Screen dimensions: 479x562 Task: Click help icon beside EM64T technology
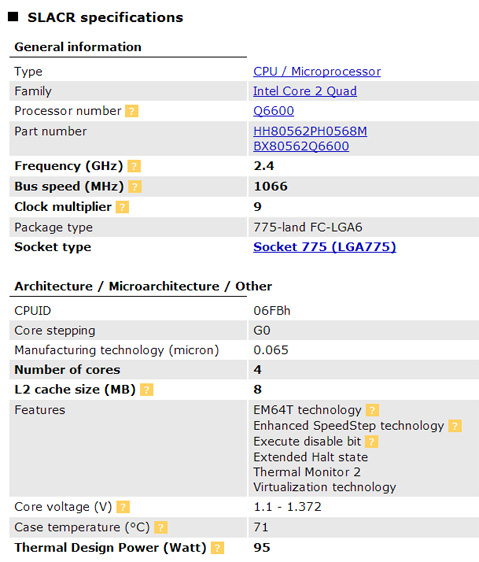coord(373,410)
